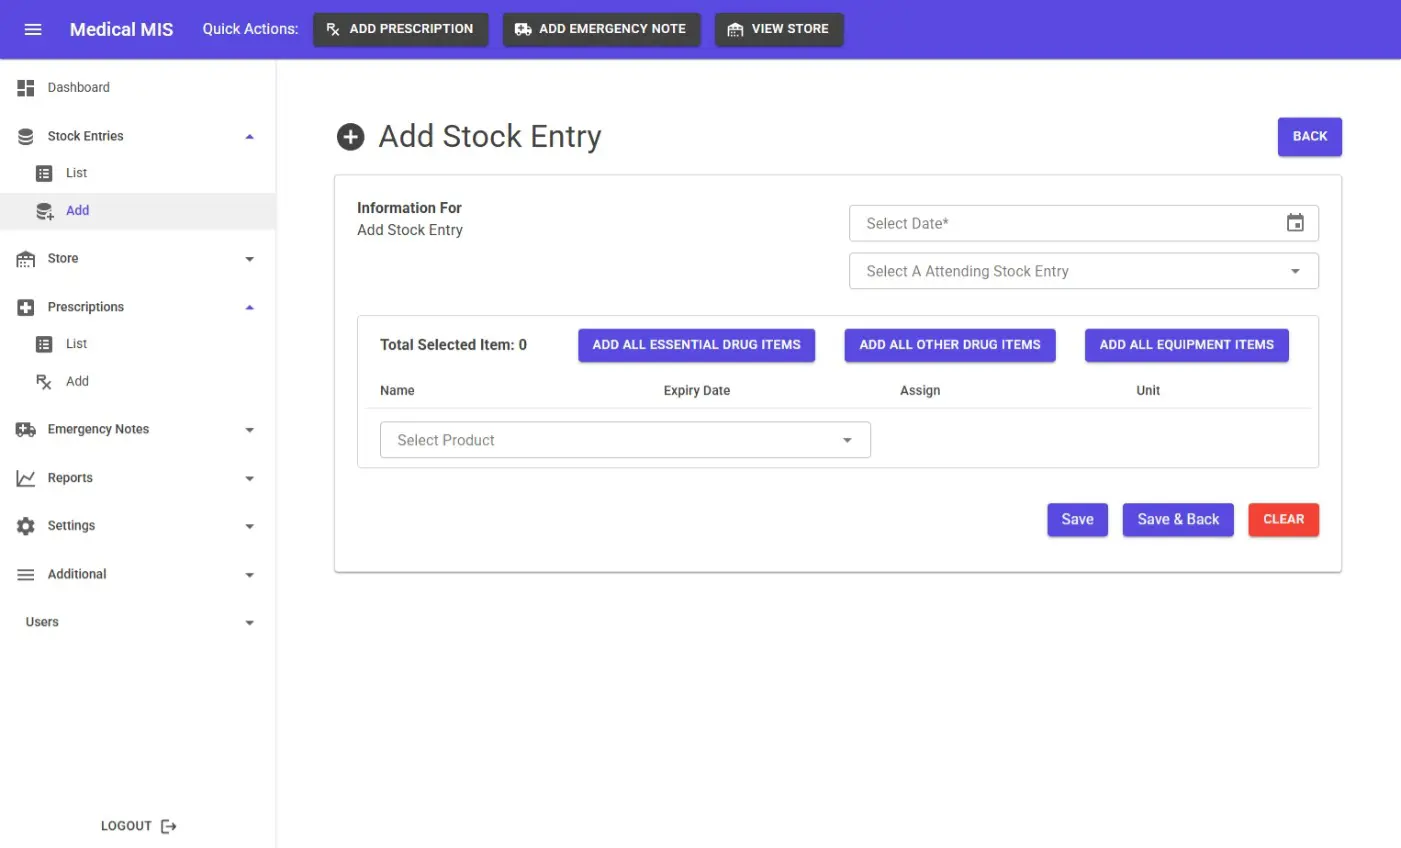Click the calendar icon in date field
The width and height of the screenshot is (1401, 848).
pyautogui.click(x=1294, y=223)
